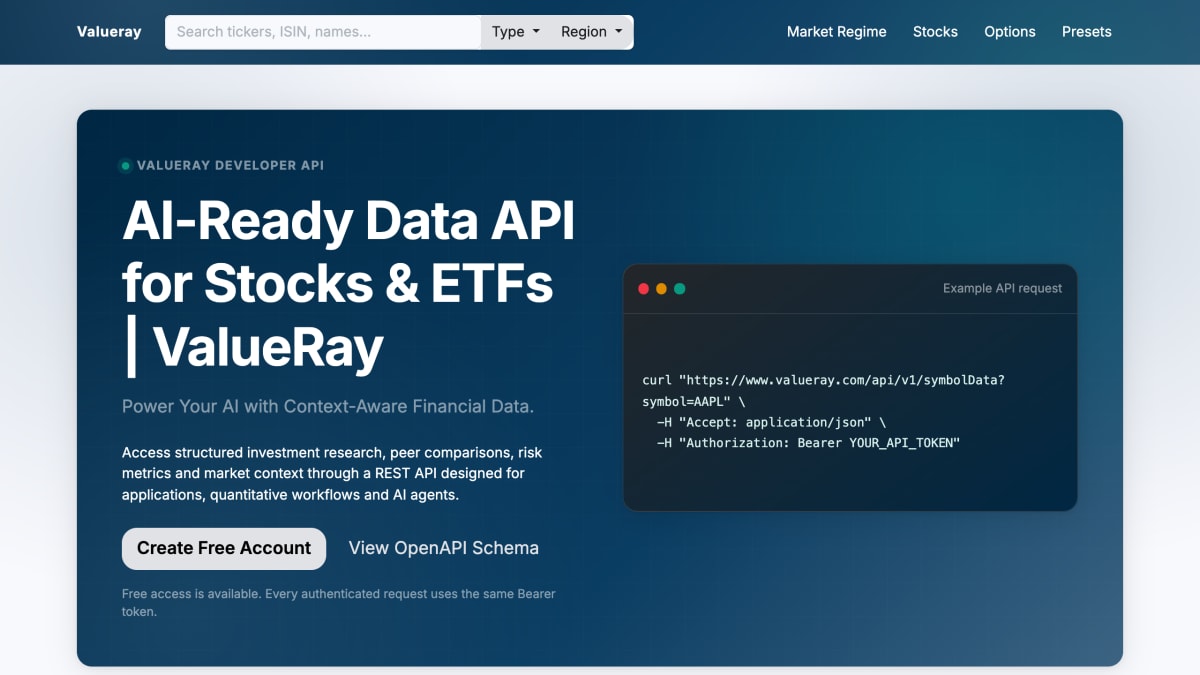The width and height of the screenshot is (1200, 675).
Task: Open the View OpenAPI Schema link
Action: 444,548
